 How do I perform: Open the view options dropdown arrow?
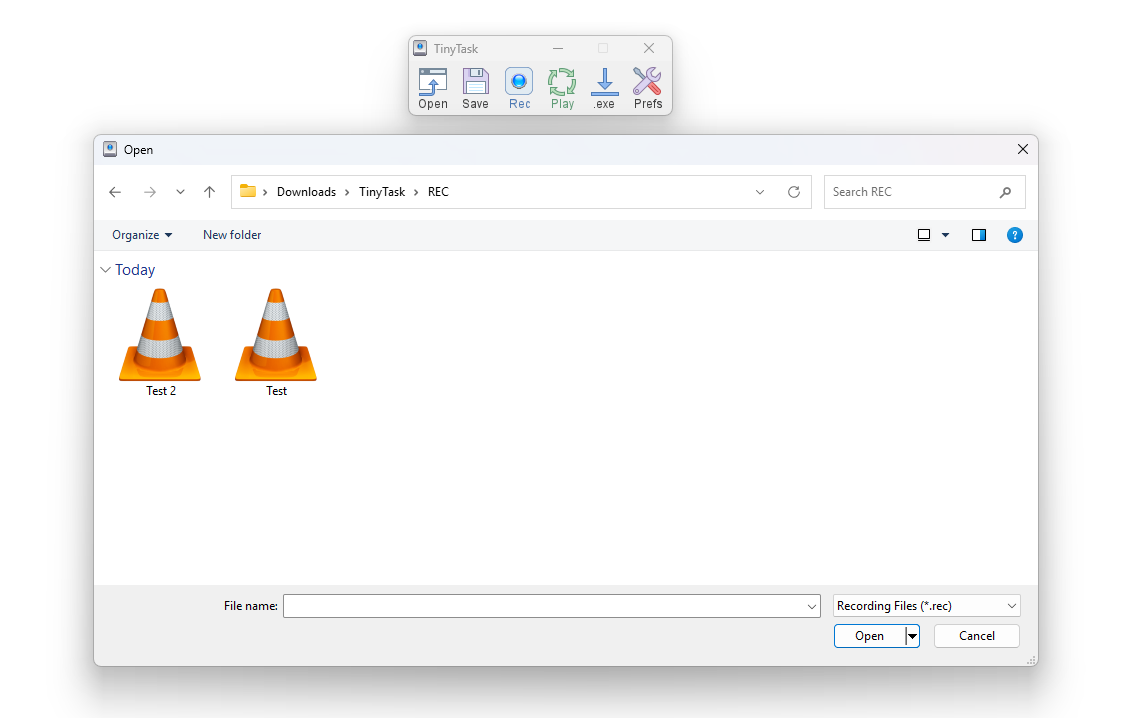pyautogui.click(x=945, y=235)
